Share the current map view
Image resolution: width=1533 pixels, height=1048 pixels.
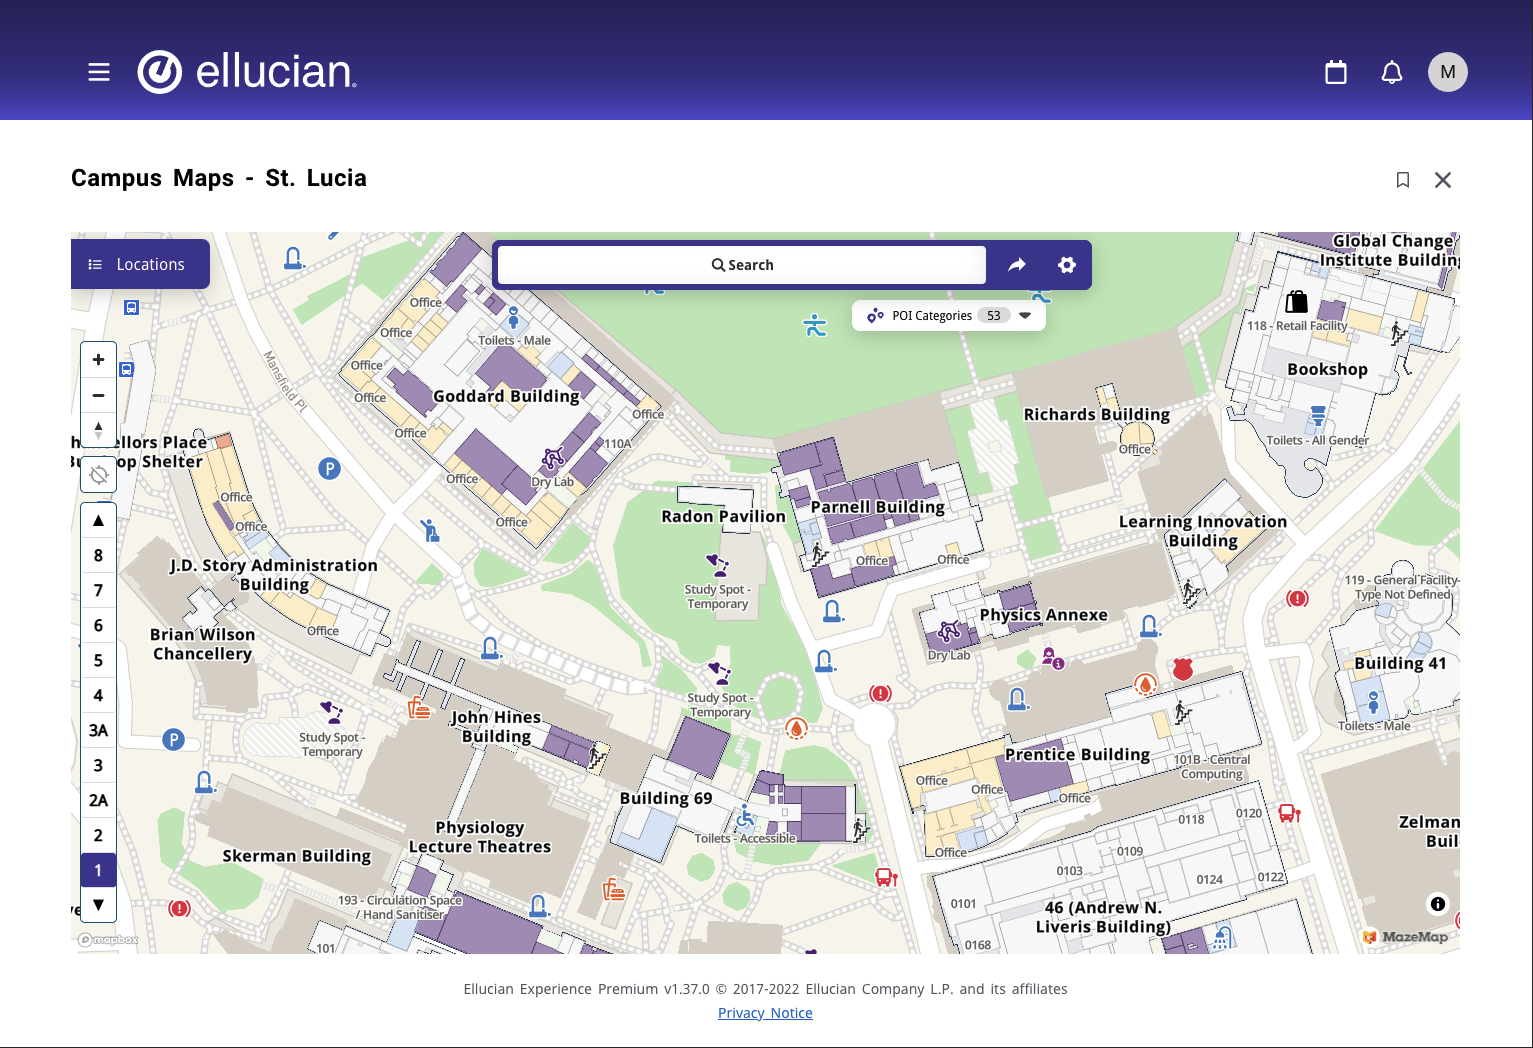[1017, 264]
